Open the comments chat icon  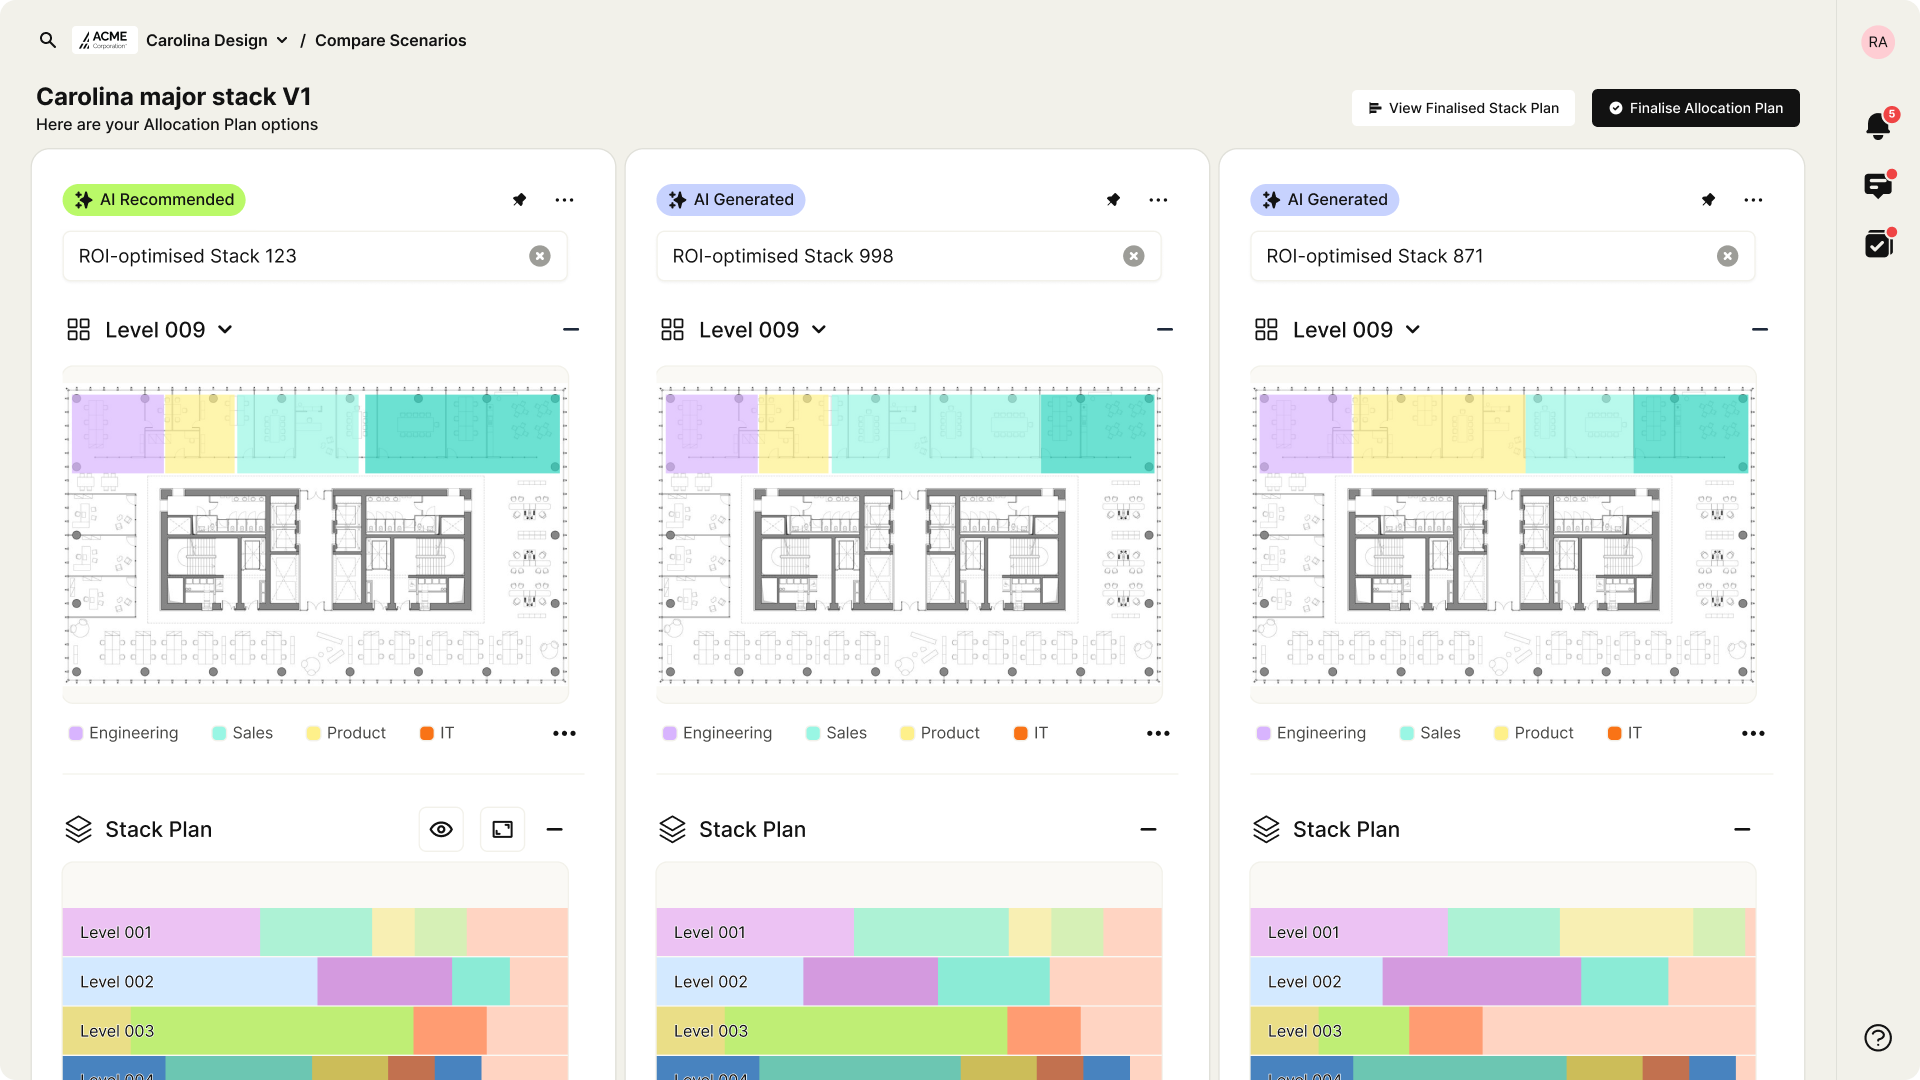tap(1879, 185)
